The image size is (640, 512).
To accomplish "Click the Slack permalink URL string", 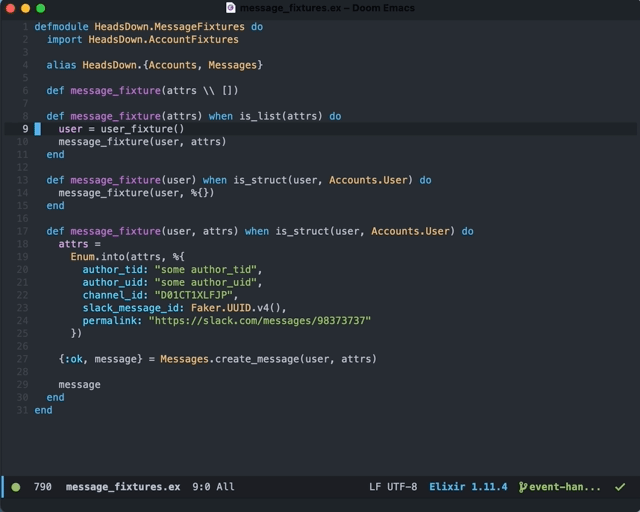I will 259,320.
